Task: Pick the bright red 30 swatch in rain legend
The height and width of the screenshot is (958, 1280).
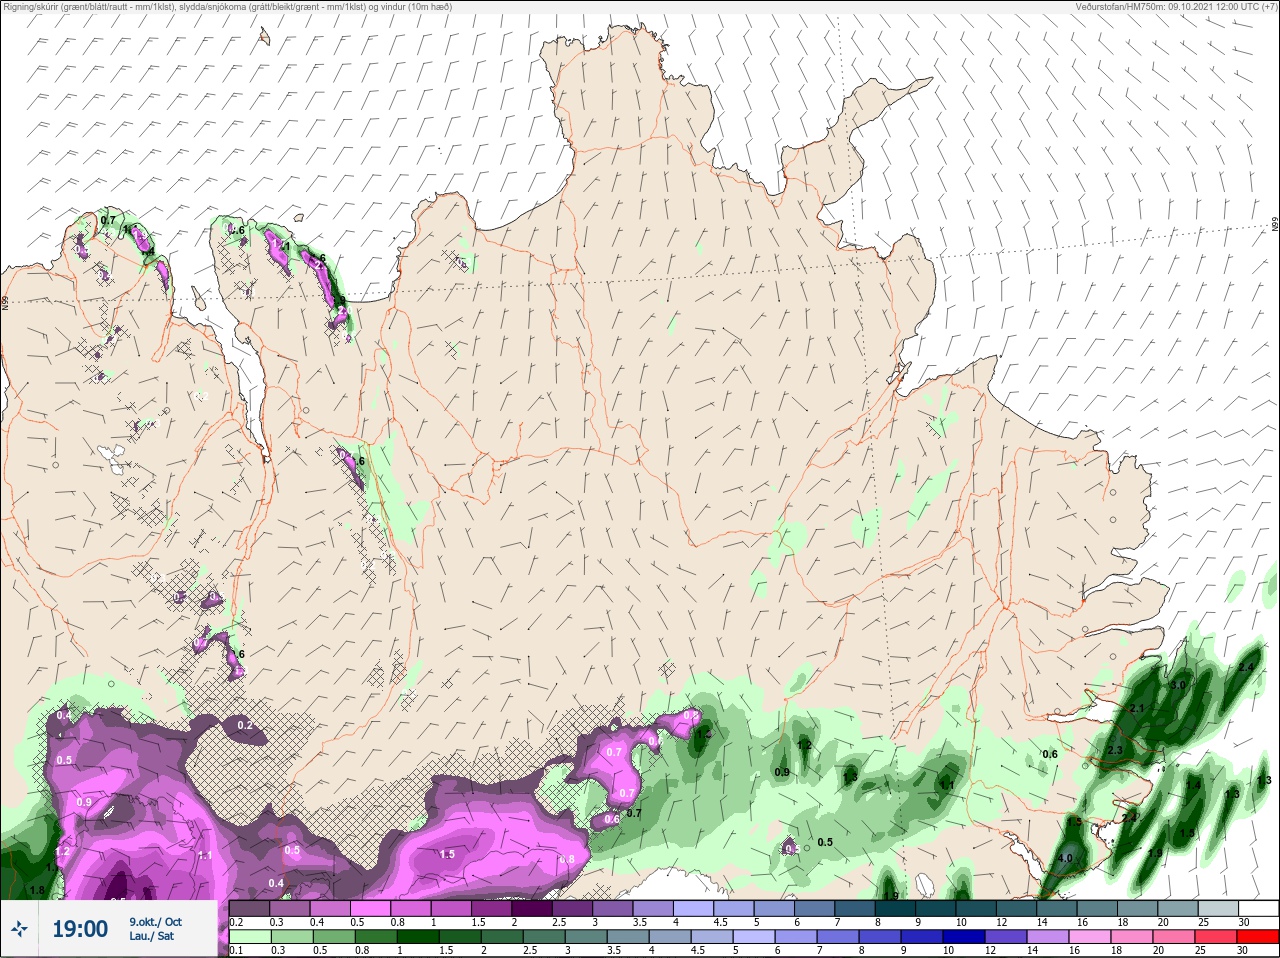Action: (1258, 937)
